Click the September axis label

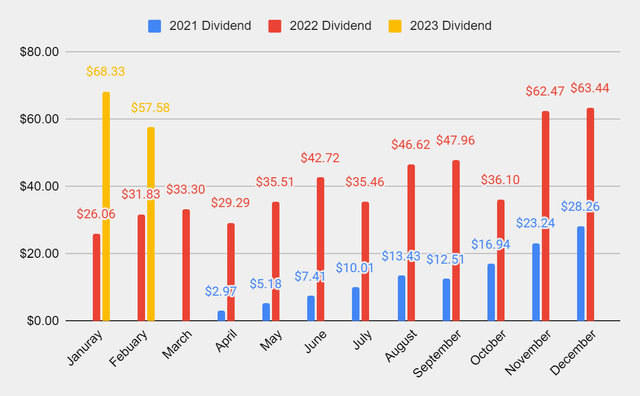click(437, 354)
